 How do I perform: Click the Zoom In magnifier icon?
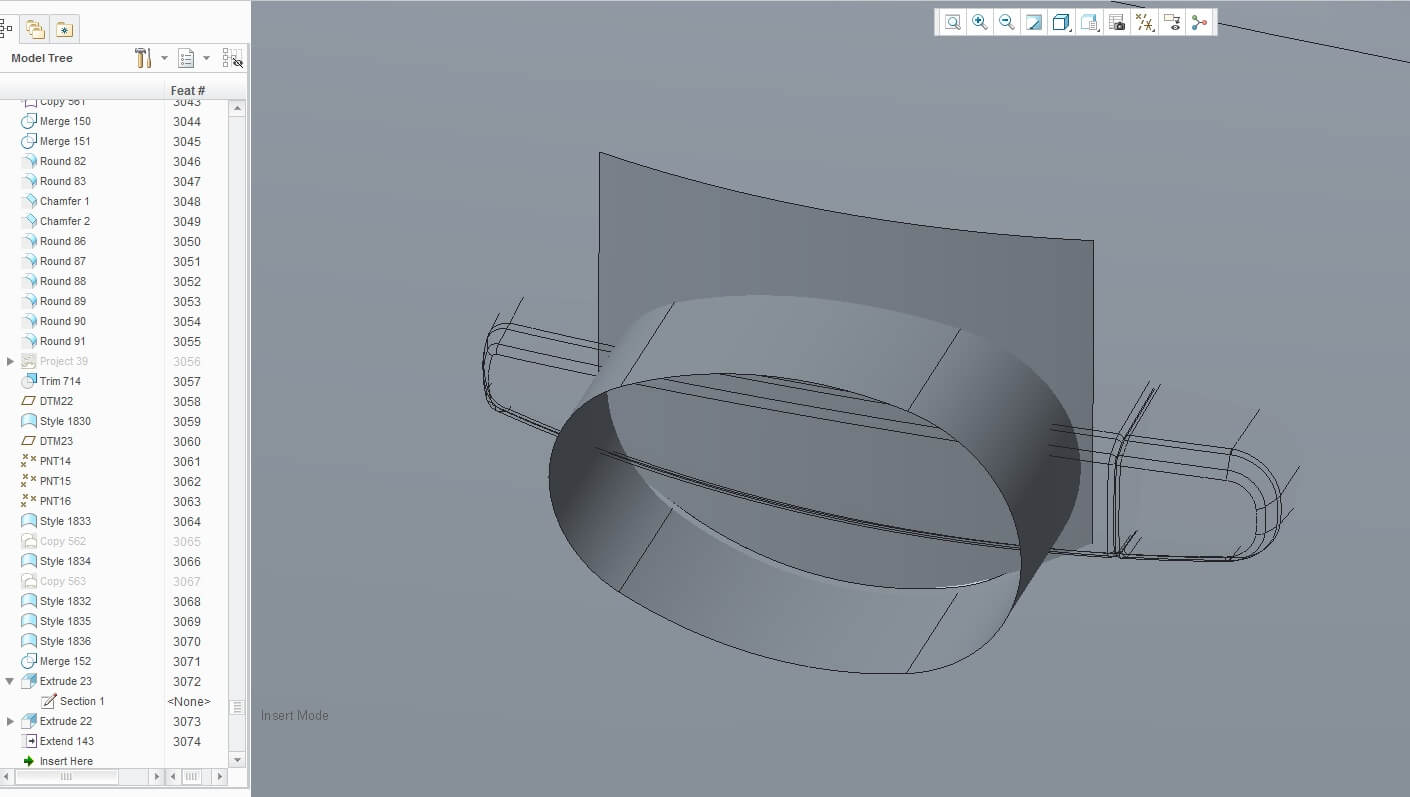[980, 22]
